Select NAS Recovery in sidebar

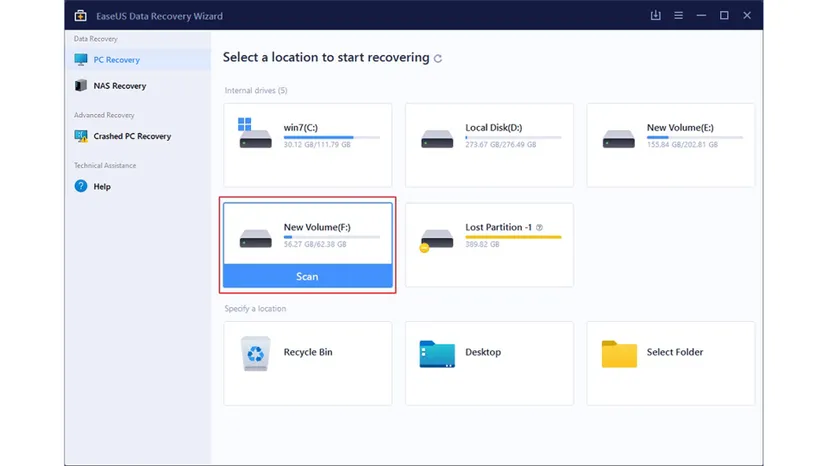point(138,86)
